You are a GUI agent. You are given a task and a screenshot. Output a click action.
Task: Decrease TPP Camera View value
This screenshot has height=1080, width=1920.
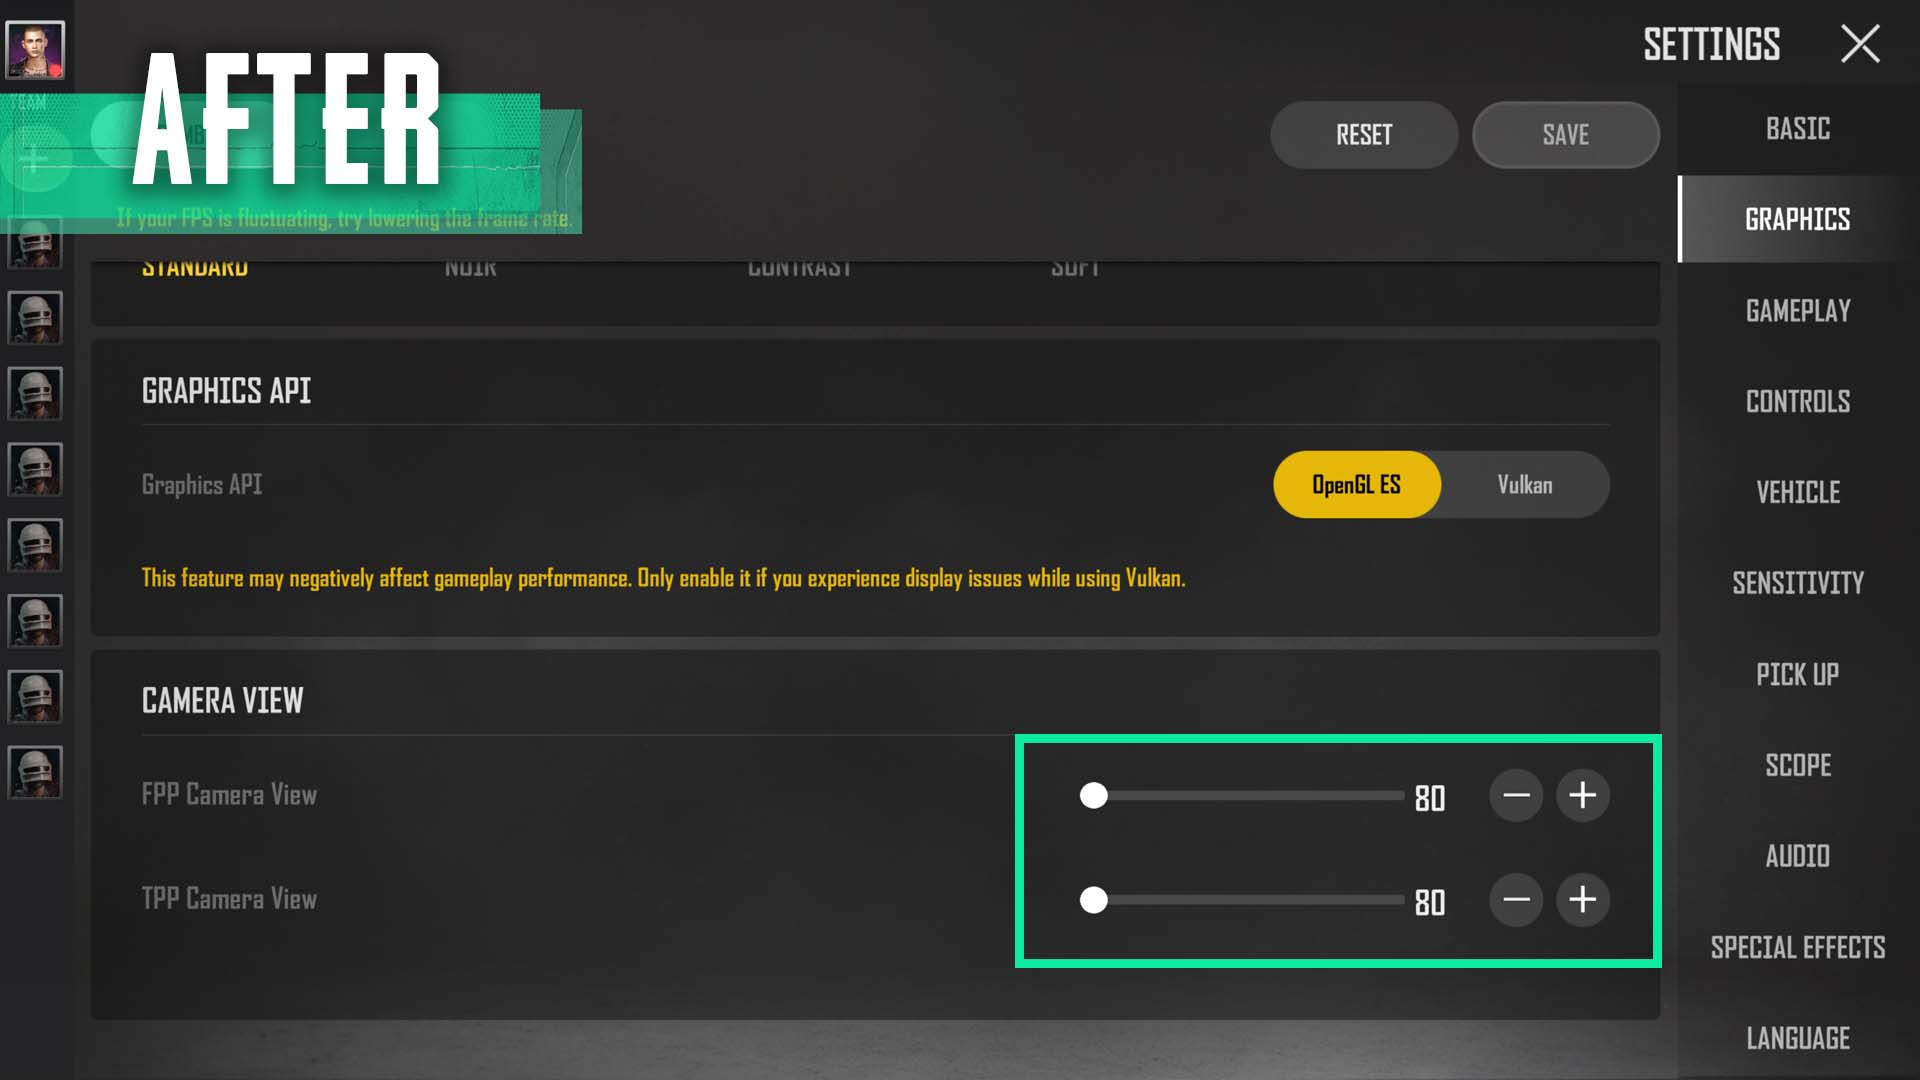coord(1516,899)
